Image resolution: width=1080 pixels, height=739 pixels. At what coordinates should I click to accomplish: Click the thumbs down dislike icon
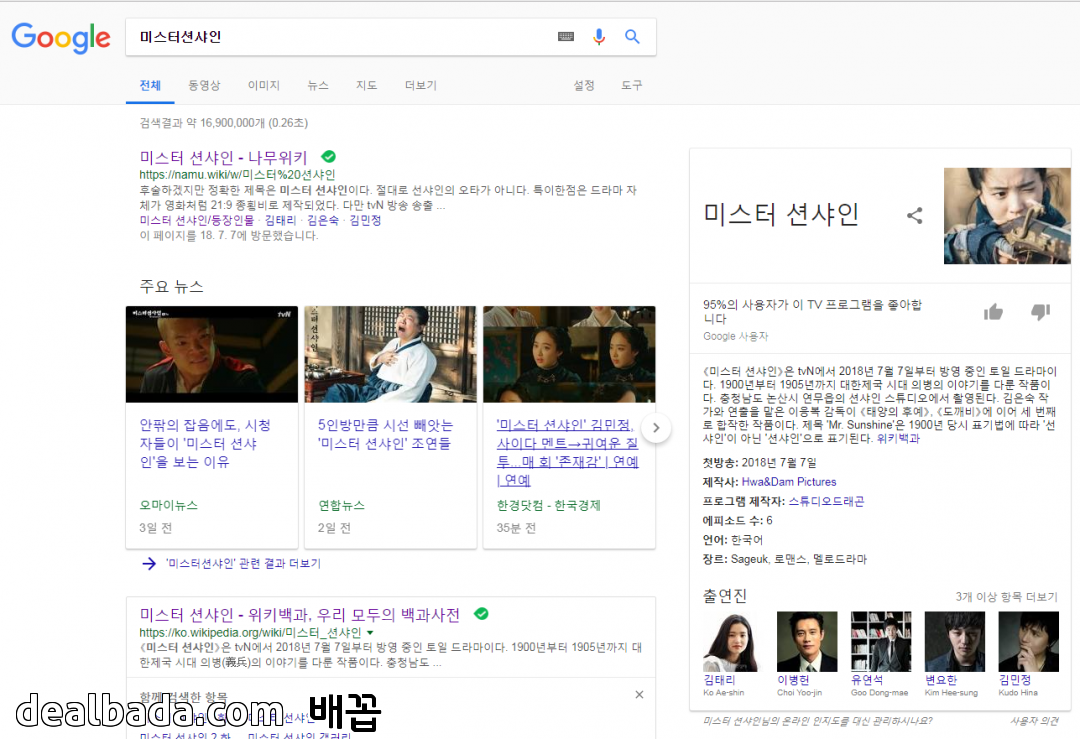coord(1040,312)
